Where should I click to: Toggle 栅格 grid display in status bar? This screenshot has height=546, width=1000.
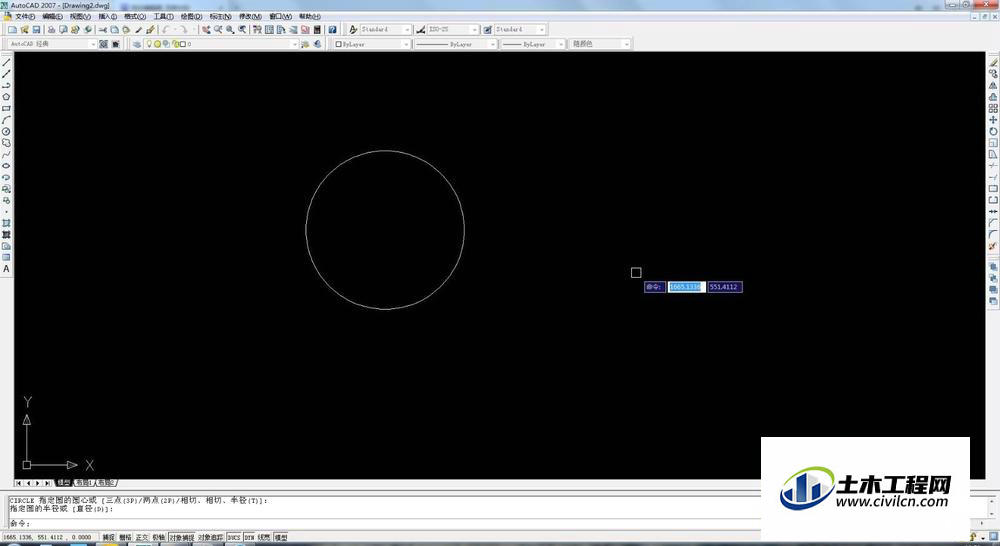click(x=125, y=538)
